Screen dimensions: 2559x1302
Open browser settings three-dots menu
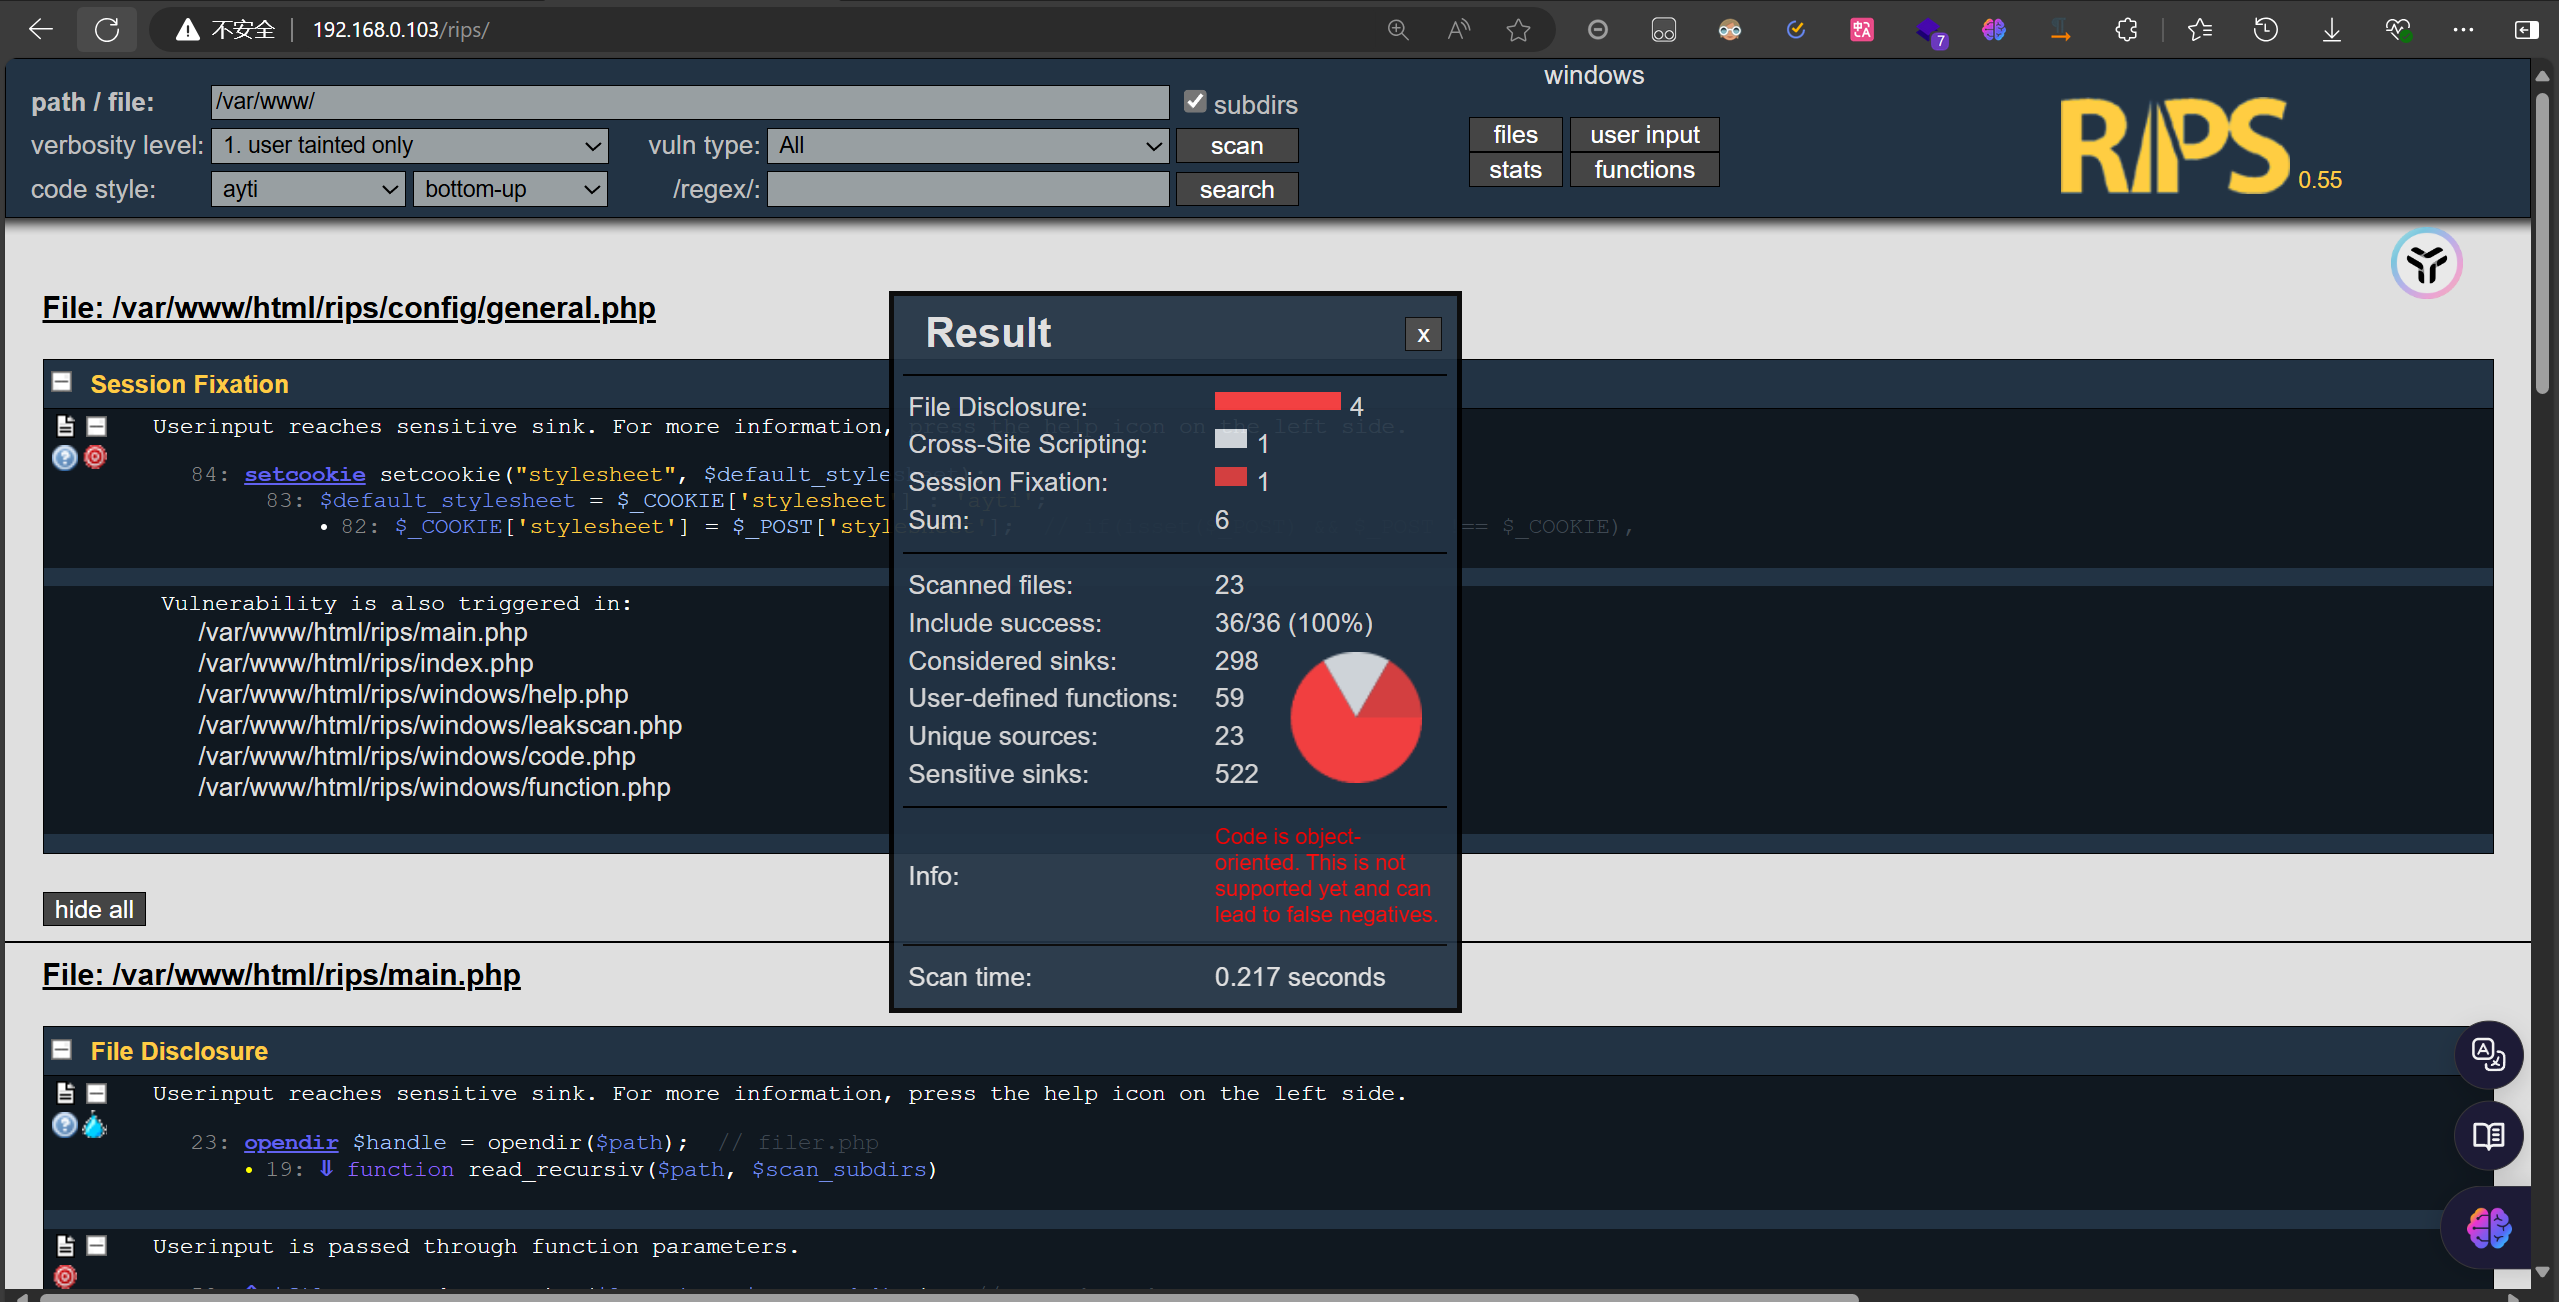pos(2463,30)
